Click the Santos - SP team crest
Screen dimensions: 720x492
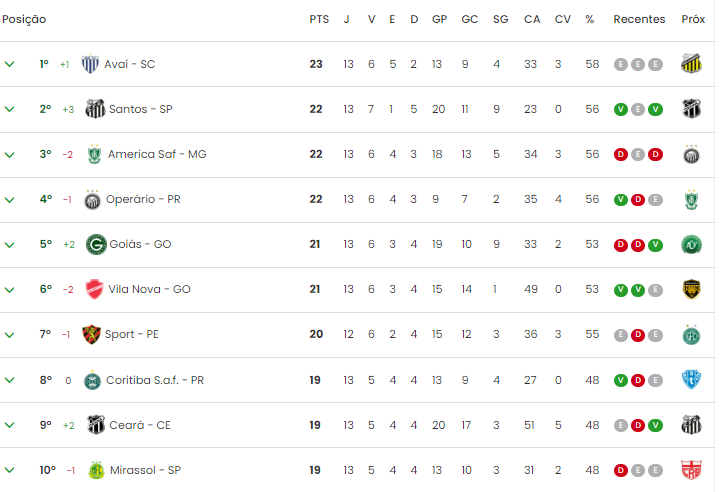[x=95, y=109]
